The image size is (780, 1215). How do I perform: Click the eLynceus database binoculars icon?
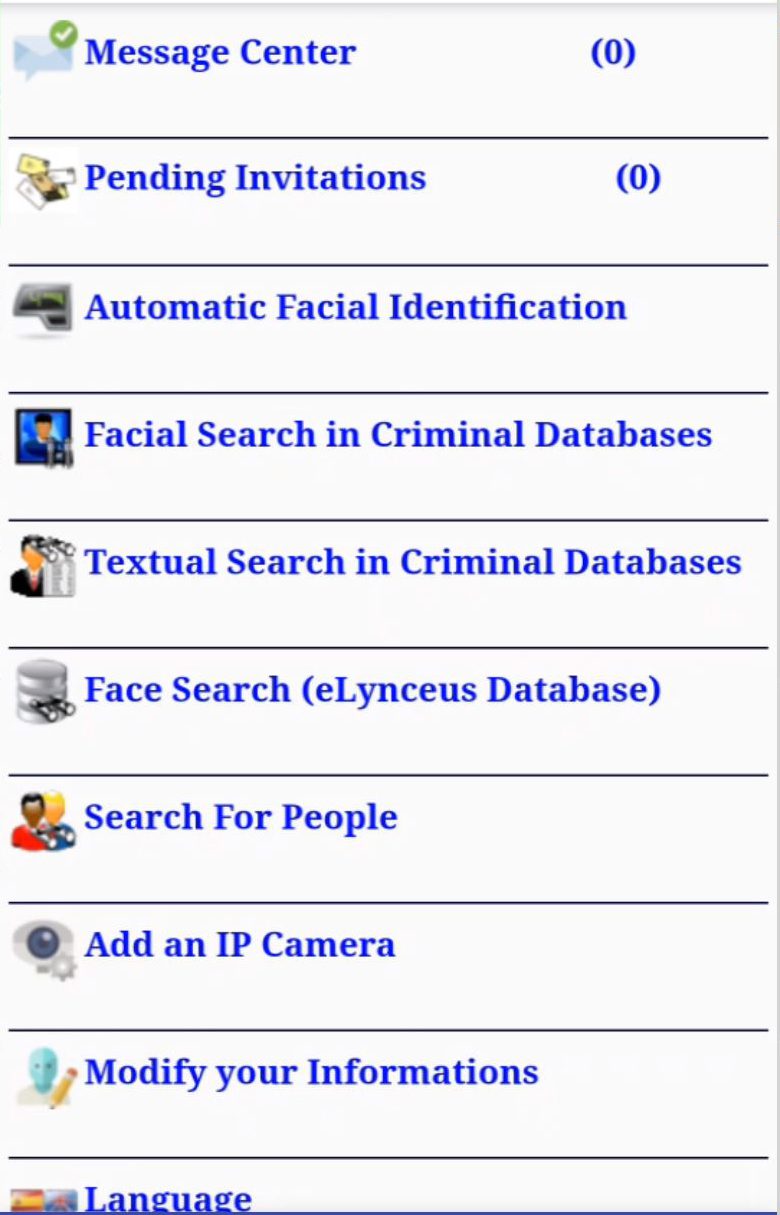45,692
